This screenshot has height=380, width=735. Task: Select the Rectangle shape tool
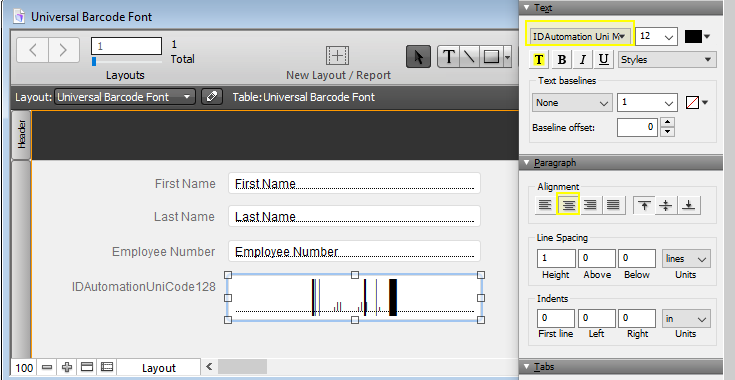[x=491, y=58]
